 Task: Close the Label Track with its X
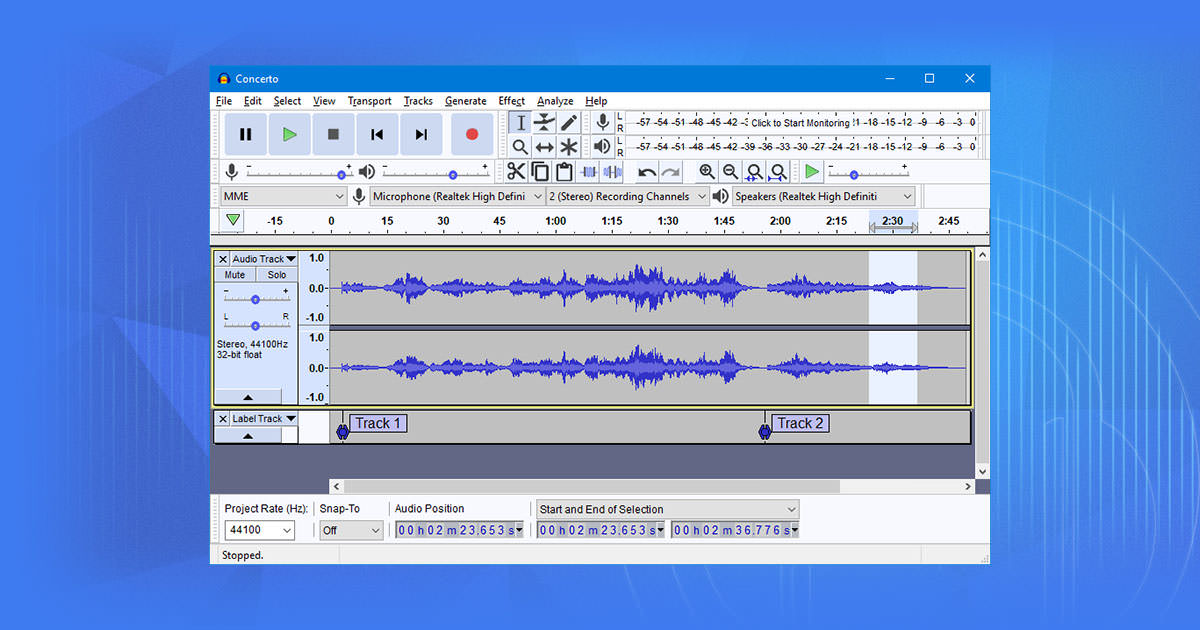pos(223,419)
